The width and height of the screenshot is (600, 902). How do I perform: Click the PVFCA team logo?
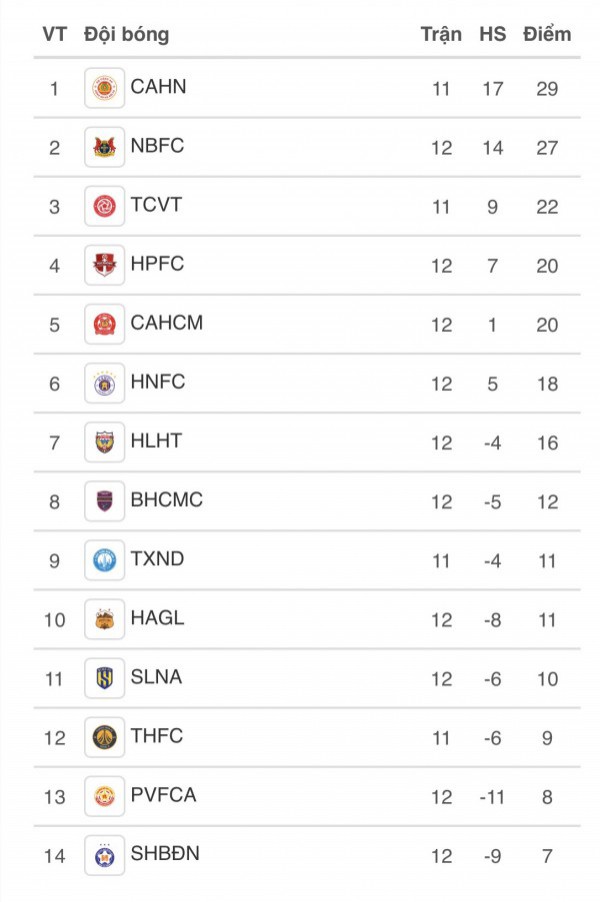pos(104,796)
